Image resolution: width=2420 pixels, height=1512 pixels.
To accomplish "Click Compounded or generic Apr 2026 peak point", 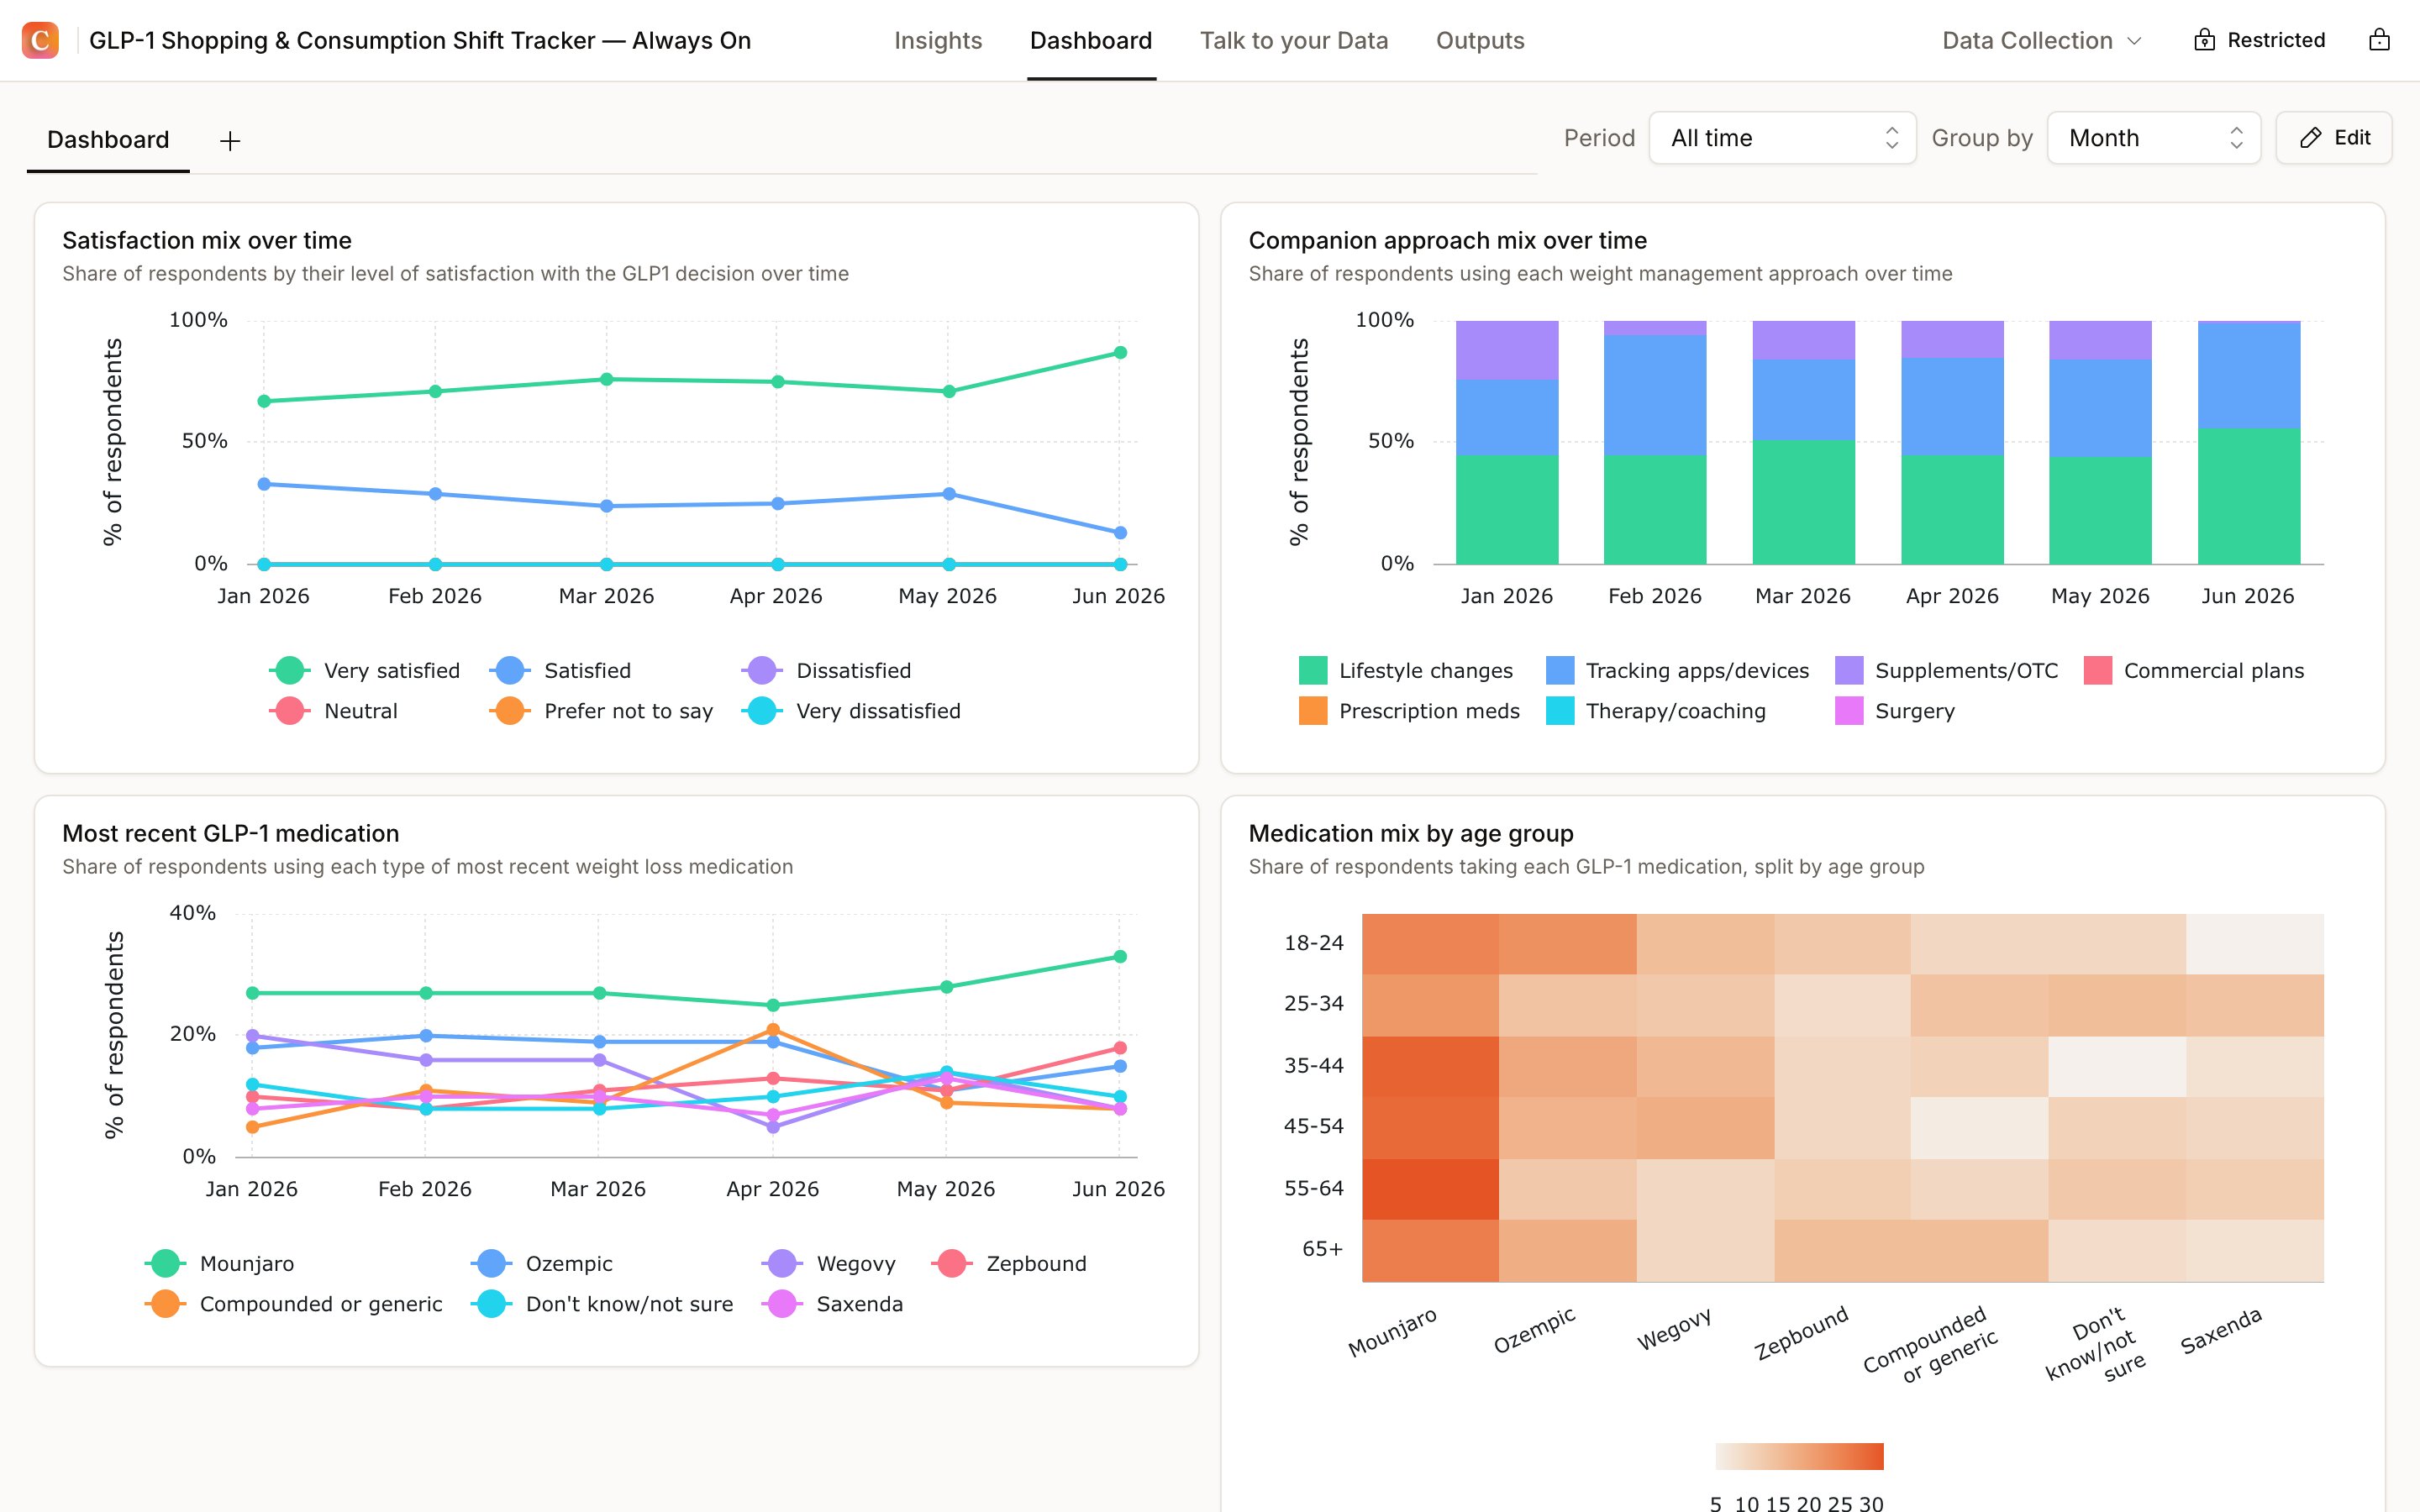I will (x=772, y=1030).
